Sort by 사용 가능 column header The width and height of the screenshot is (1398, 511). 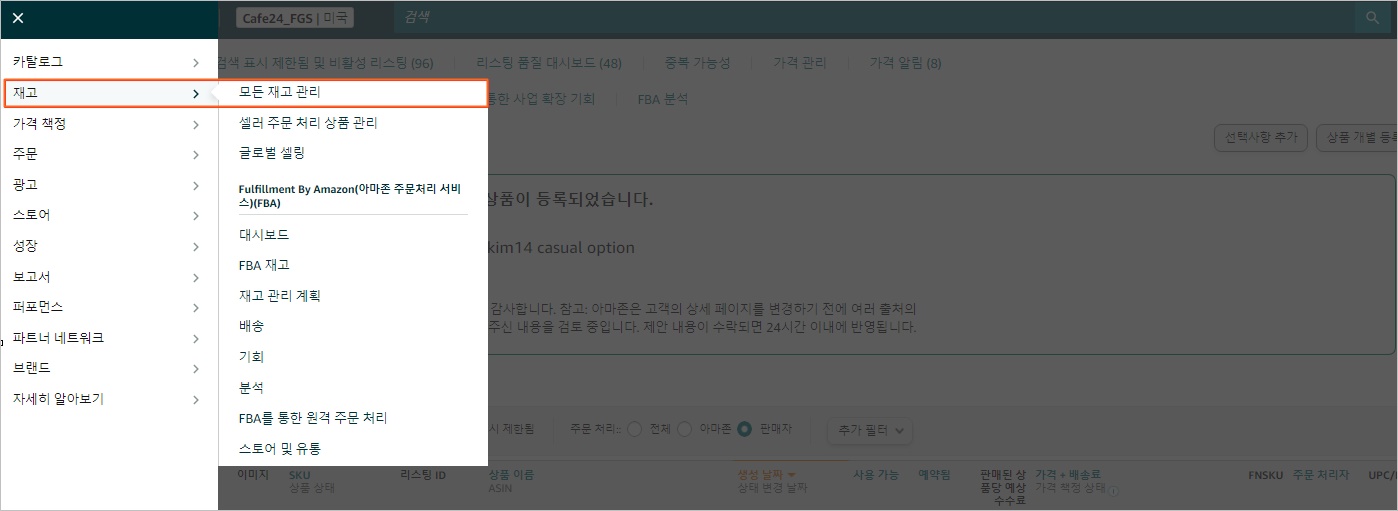(876, 475)
